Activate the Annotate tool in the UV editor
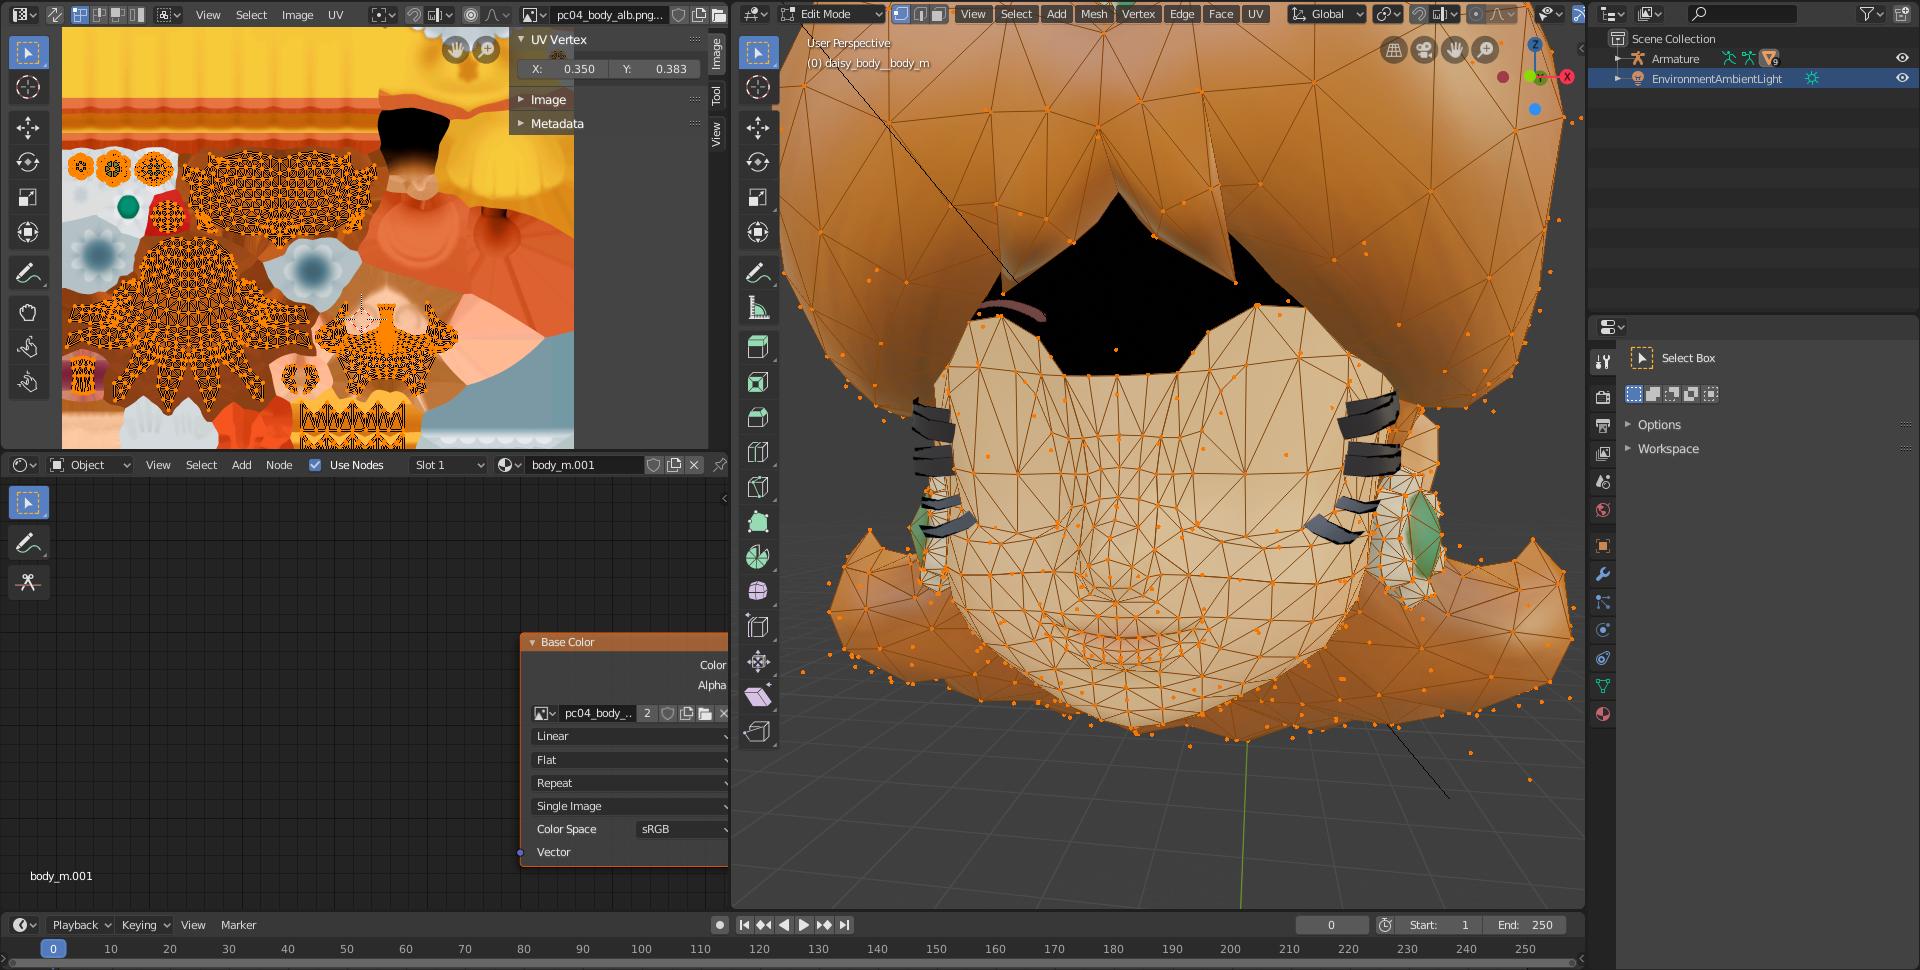This screenshot has height=970, width=1920. coord(28,271)
